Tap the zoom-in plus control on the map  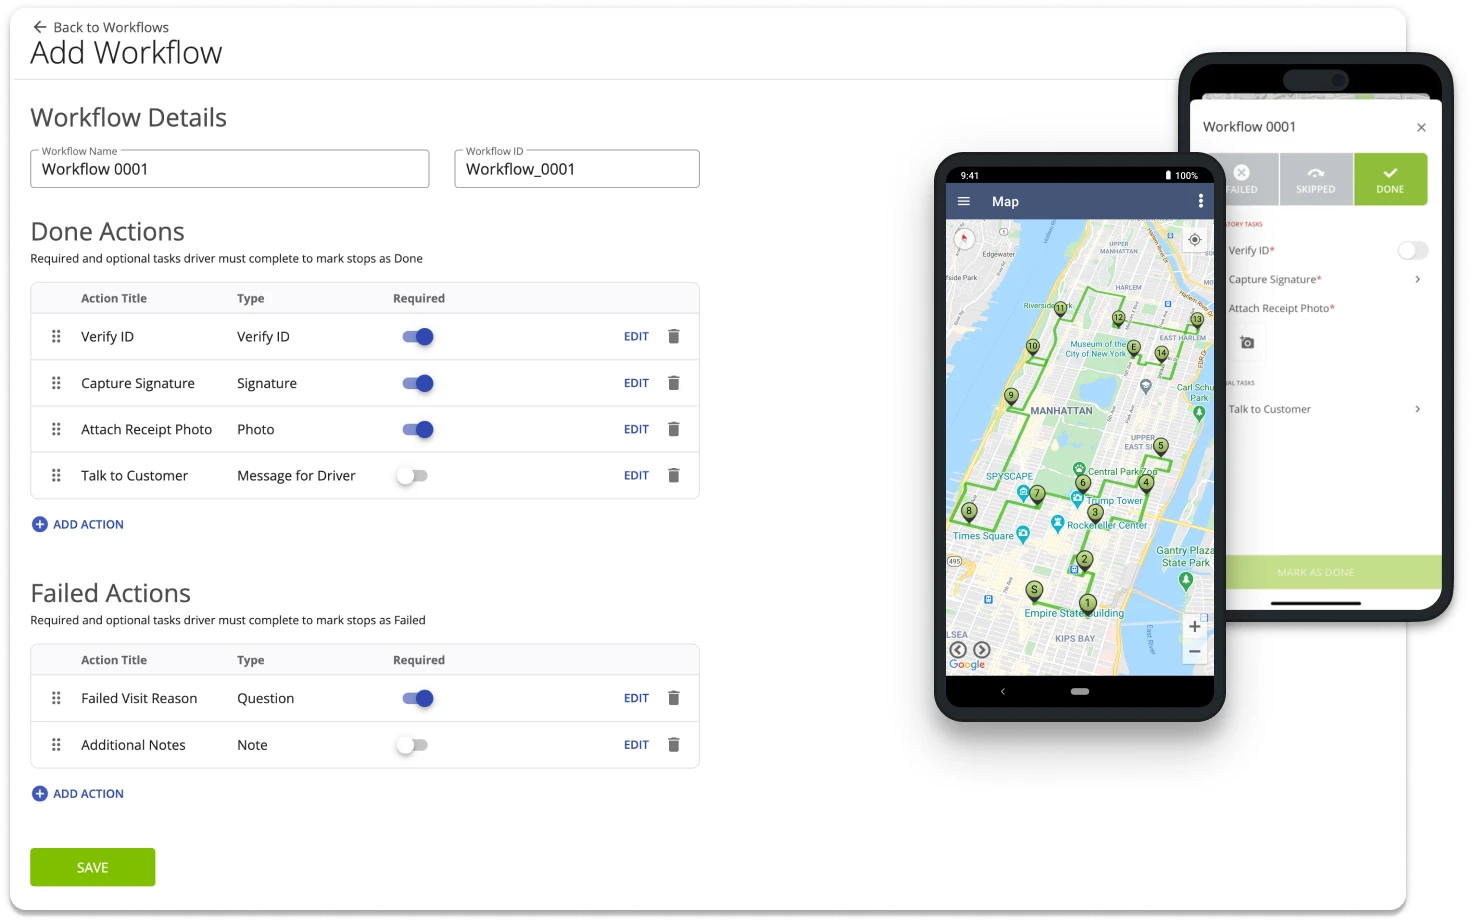click(x=1194, y=625)
